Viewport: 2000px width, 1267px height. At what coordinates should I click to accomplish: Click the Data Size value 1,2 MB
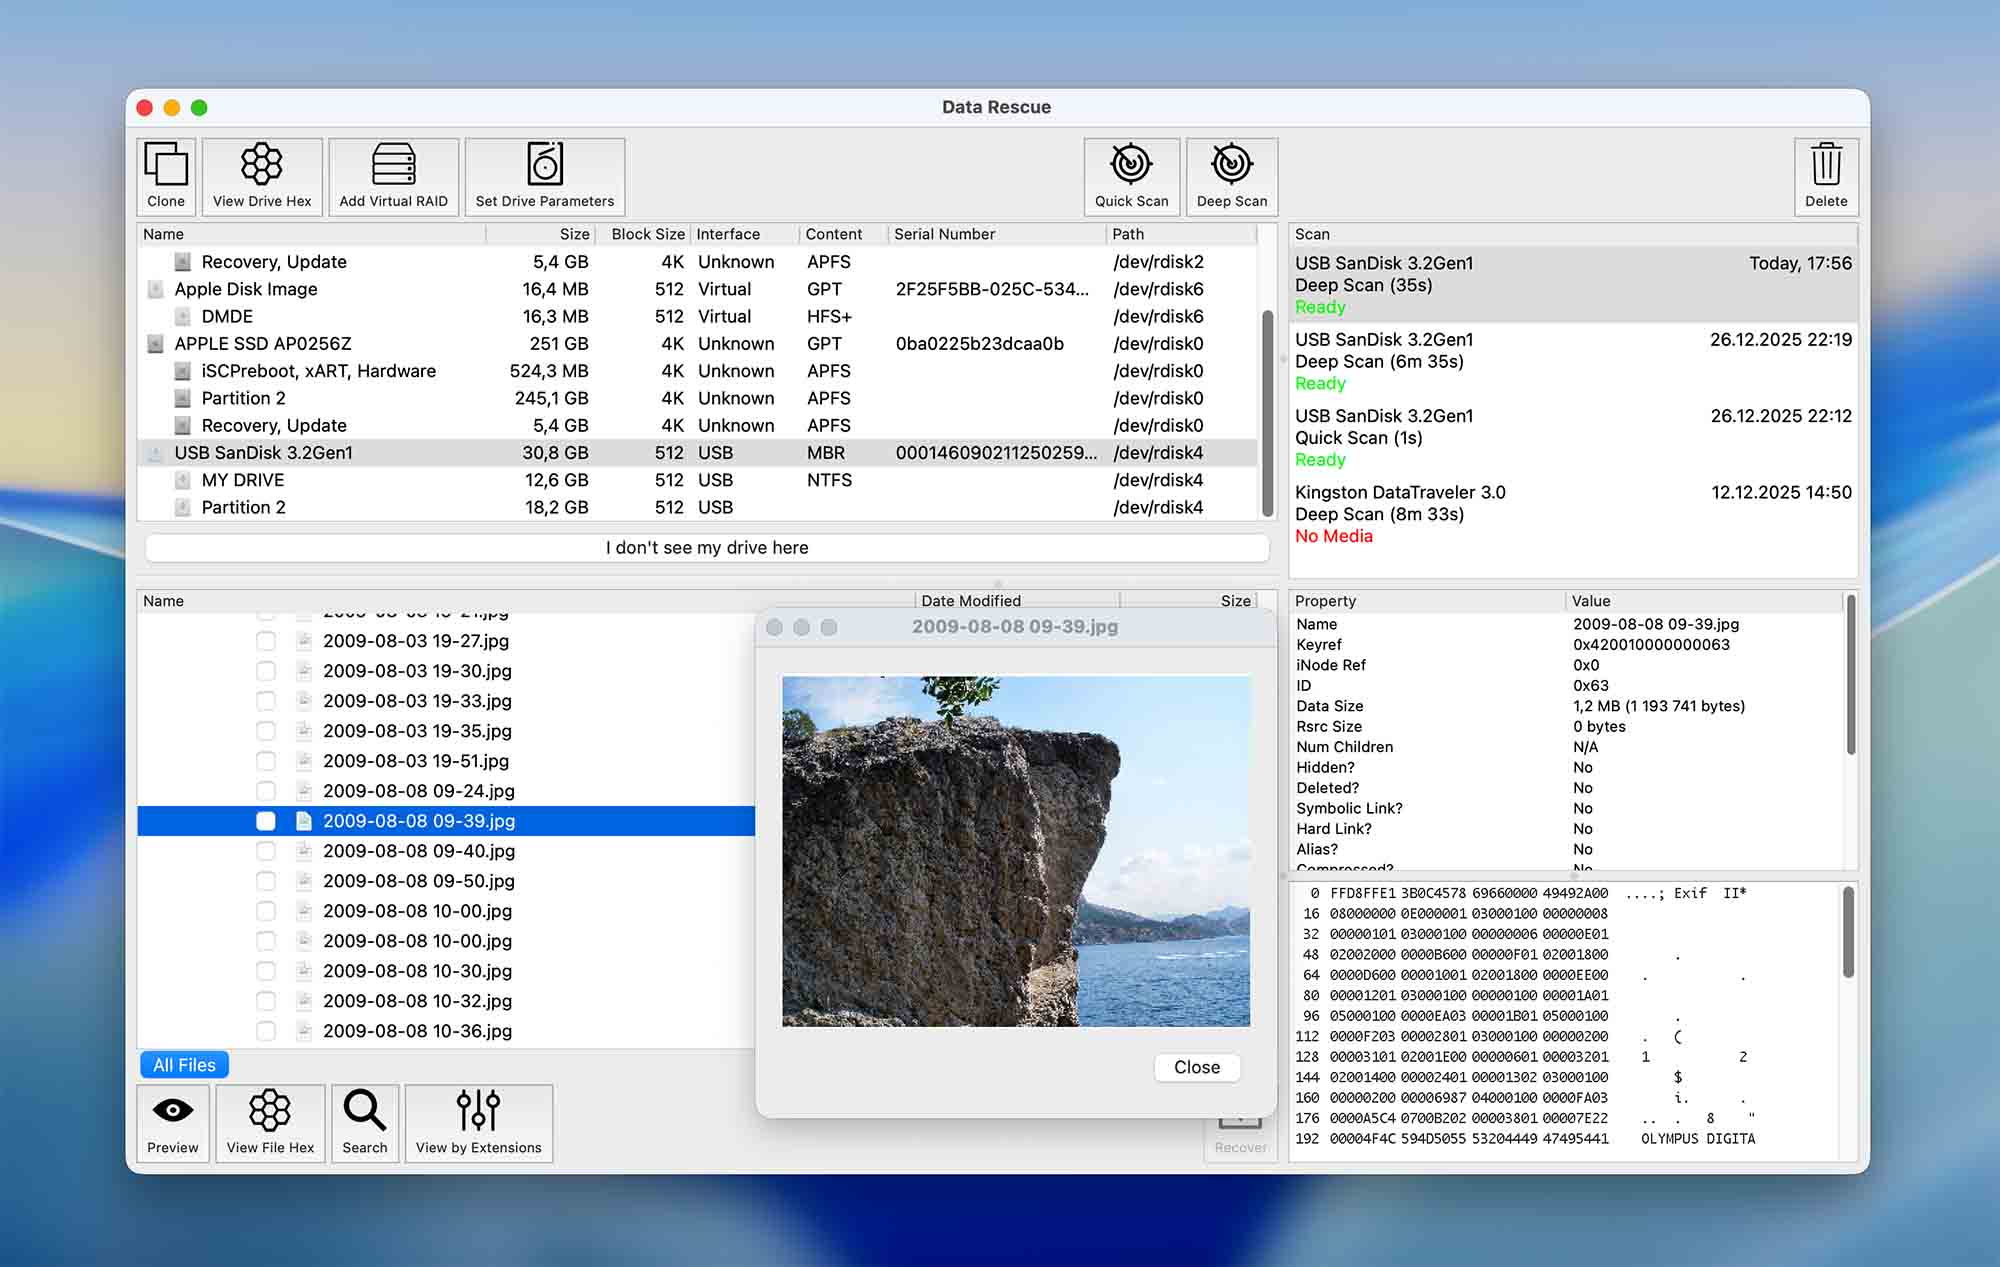point(1659,706)
